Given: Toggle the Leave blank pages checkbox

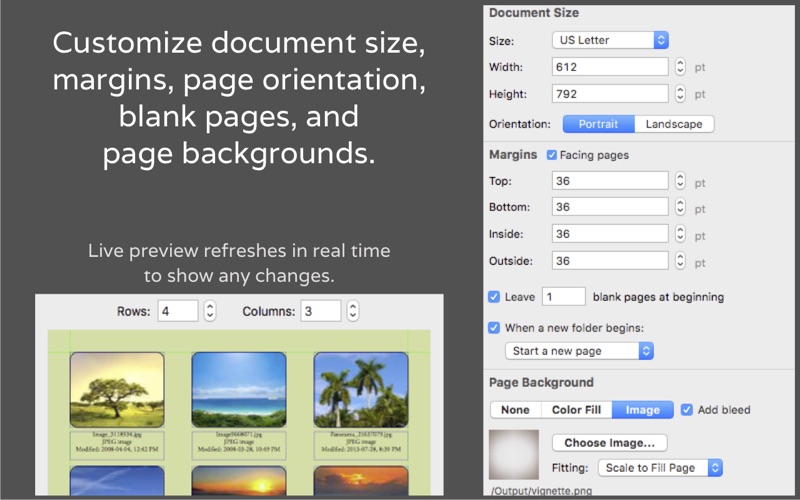Looking at the screenshot, I should pyautogui.click(x=494, y=297).
